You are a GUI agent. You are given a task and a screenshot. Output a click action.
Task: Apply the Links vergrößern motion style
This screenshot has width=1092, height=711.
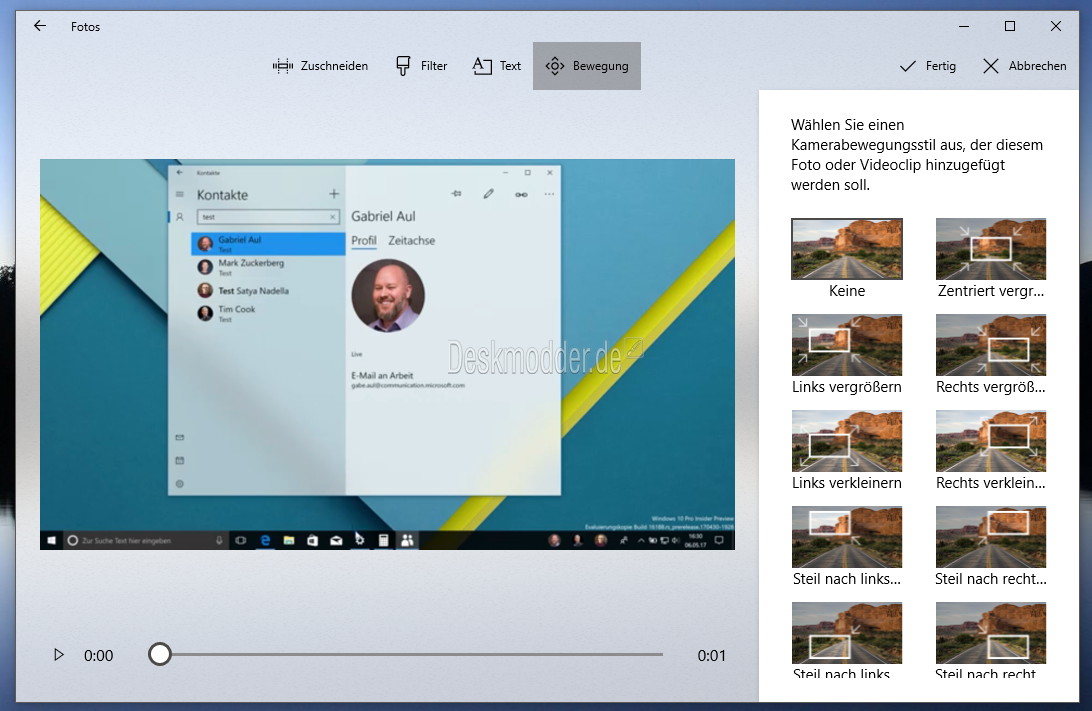847,355
